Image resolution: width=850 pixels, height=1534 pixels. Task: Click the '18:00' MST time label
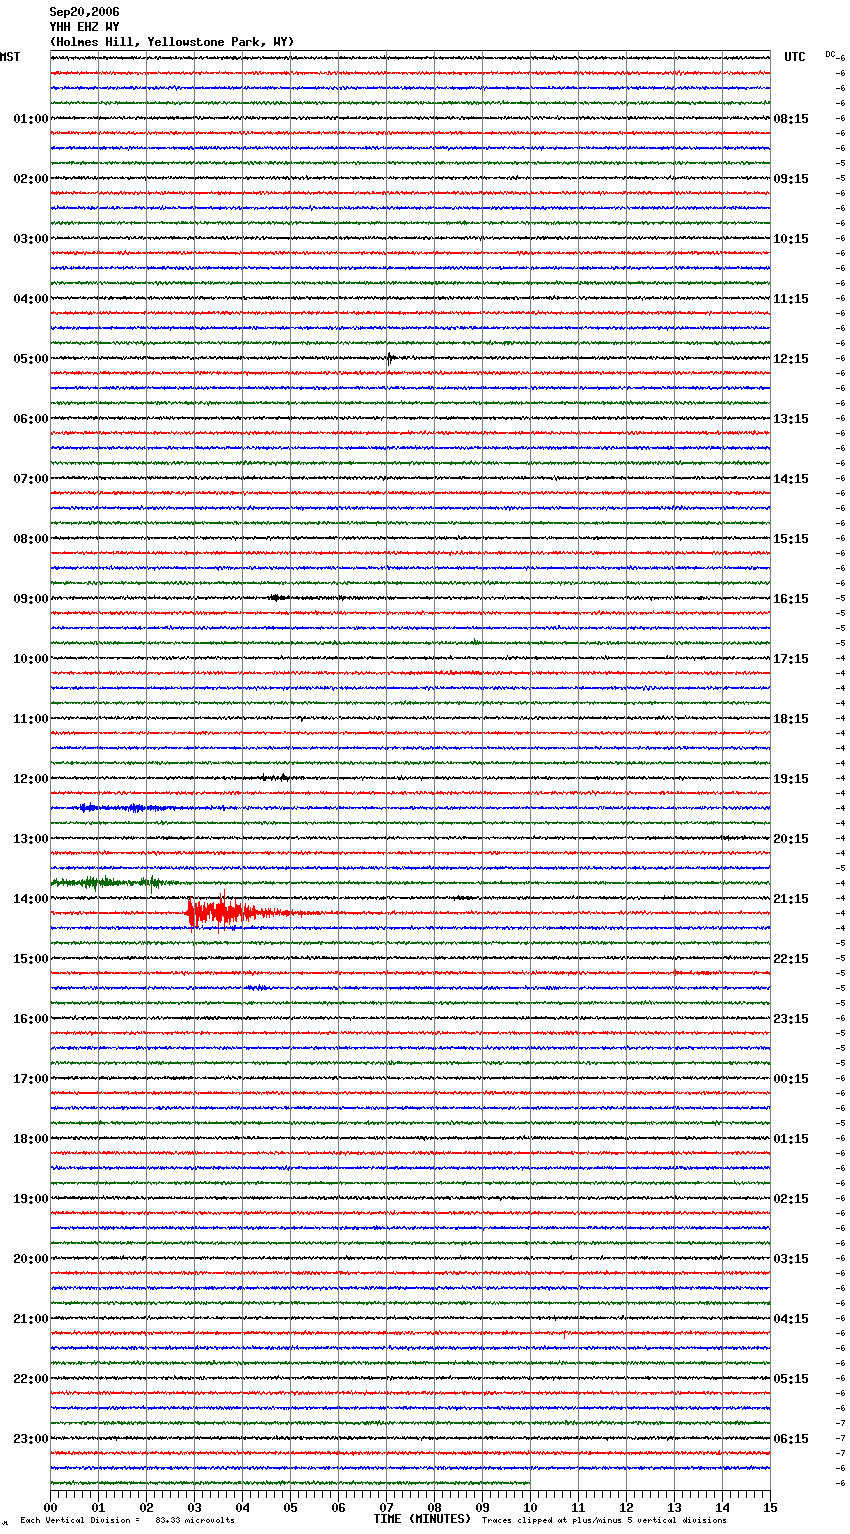31,1139
